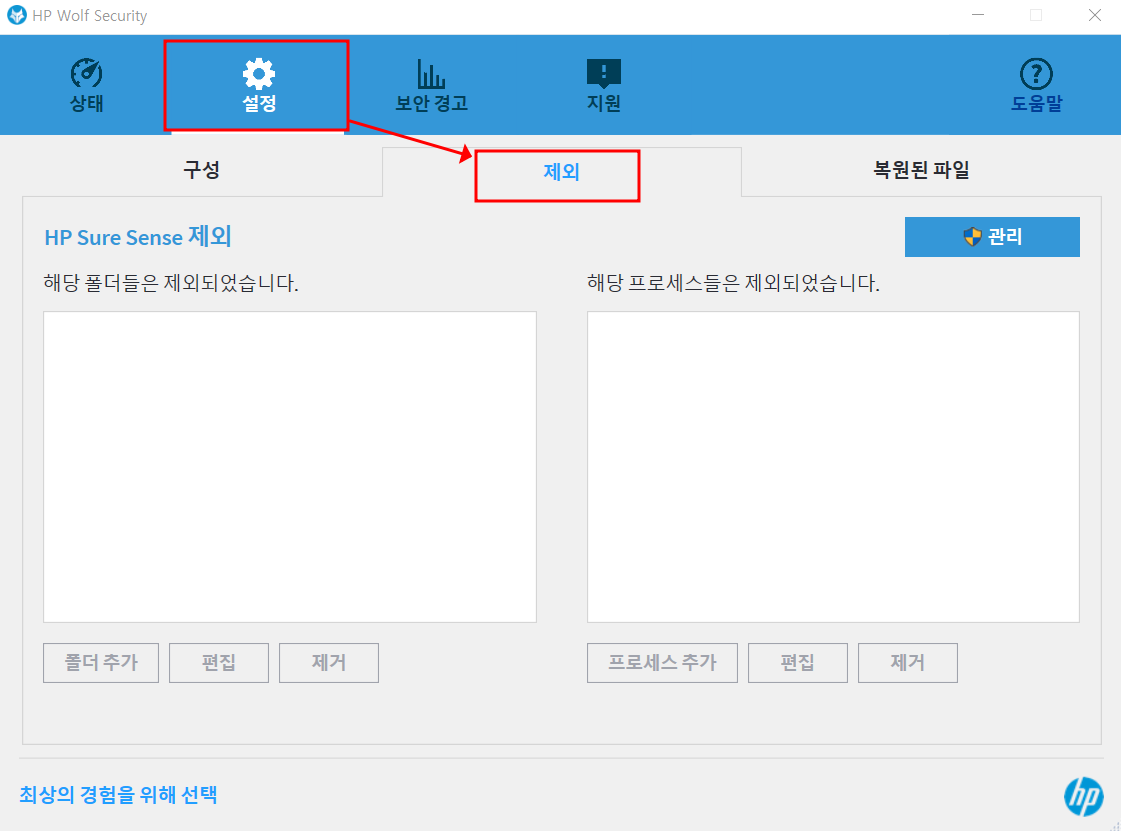
Task: Click inside the excluded processes list box
Action: pyautogui.click(x=833, y=466)
